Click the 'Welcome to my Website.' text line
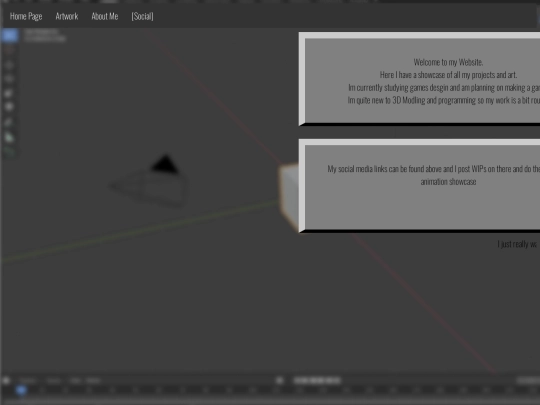Screen dimensions: 540x405 [x=448, y=62]
